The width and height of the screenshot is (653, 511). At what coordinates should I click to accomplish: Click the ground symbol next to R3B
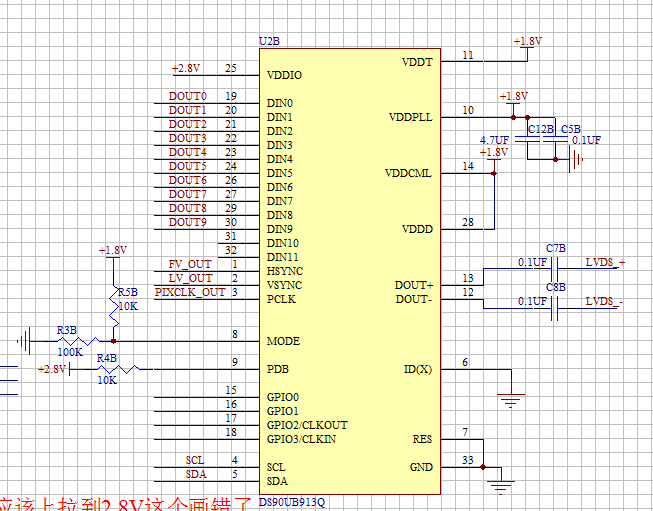(x=25, y=341)
